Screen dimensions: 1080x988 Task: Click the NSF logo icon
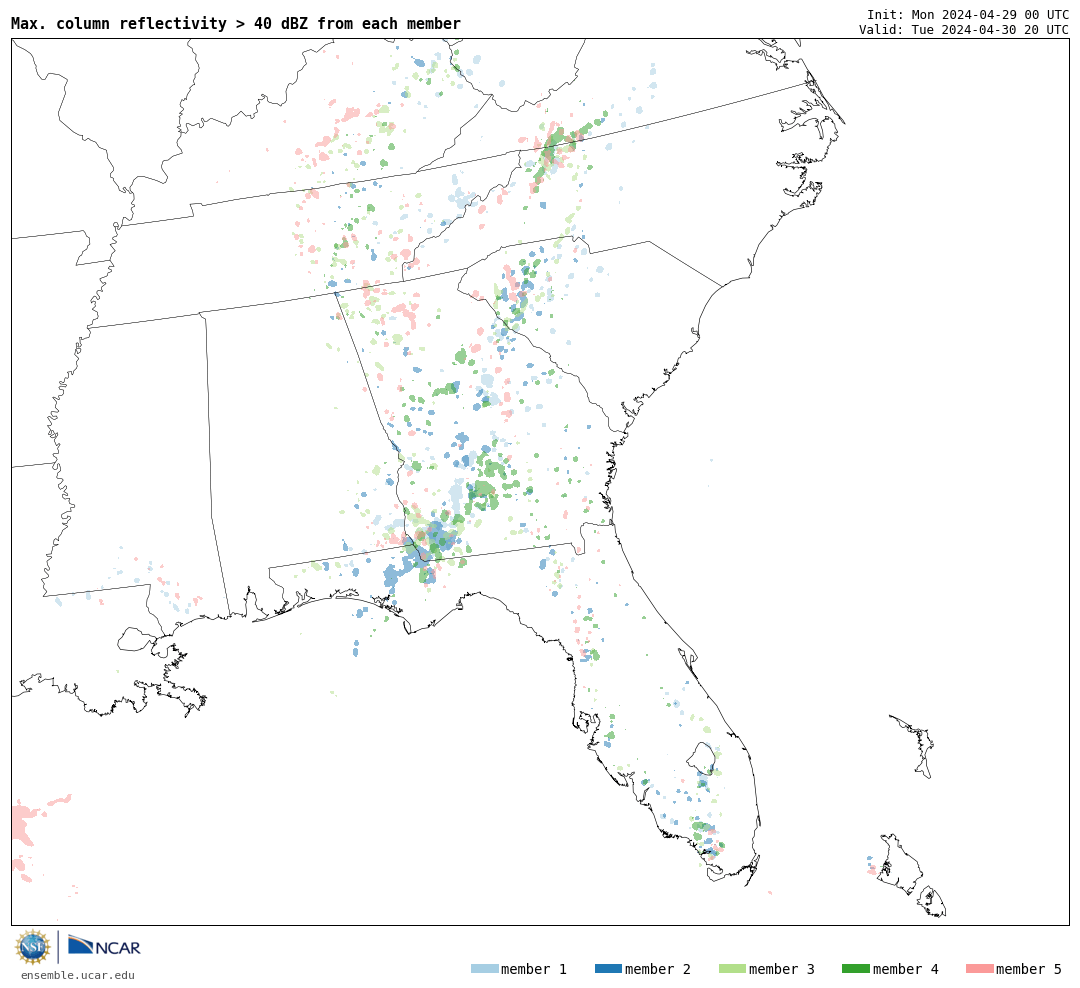[33, 947]
